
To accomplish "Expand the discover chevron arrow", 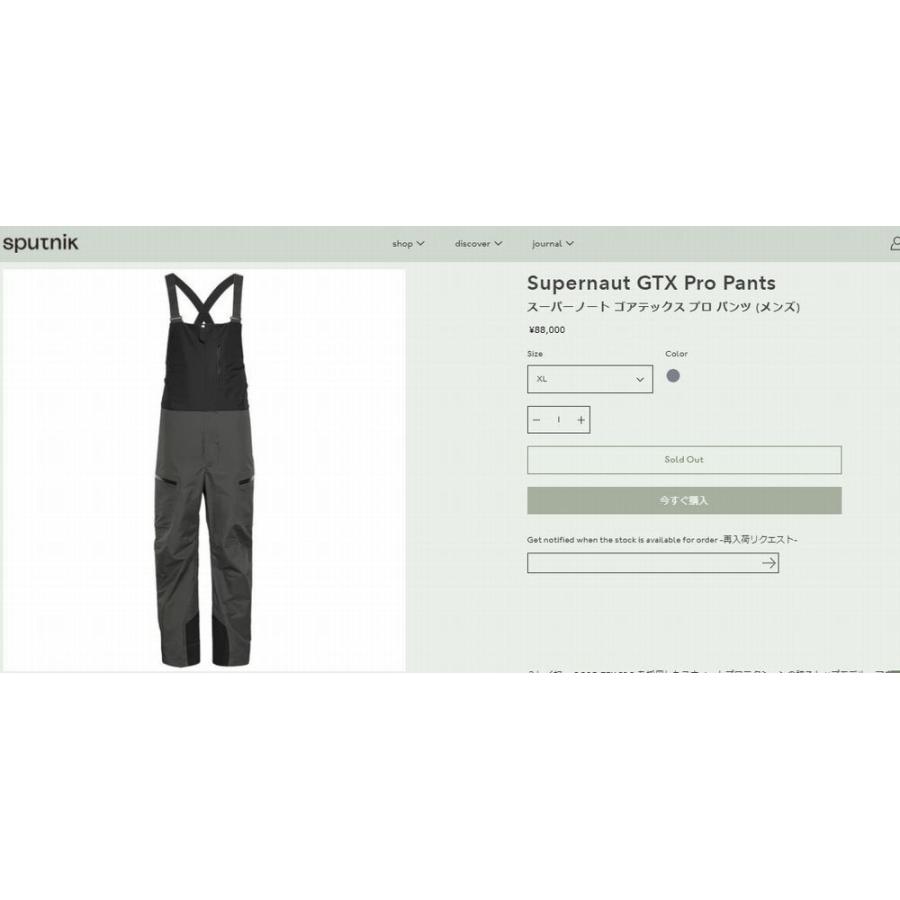I will point(498,243).
